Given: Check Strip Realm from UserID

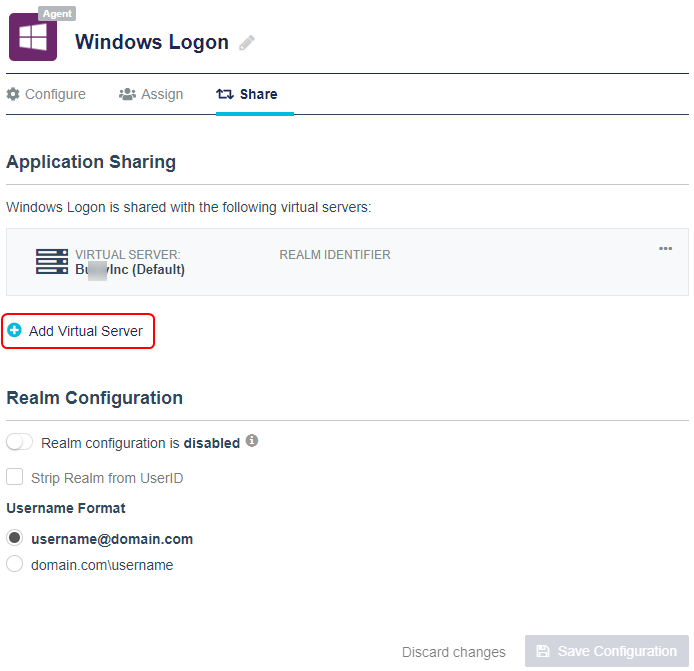Looking at the screenshot, I should 15,477.
